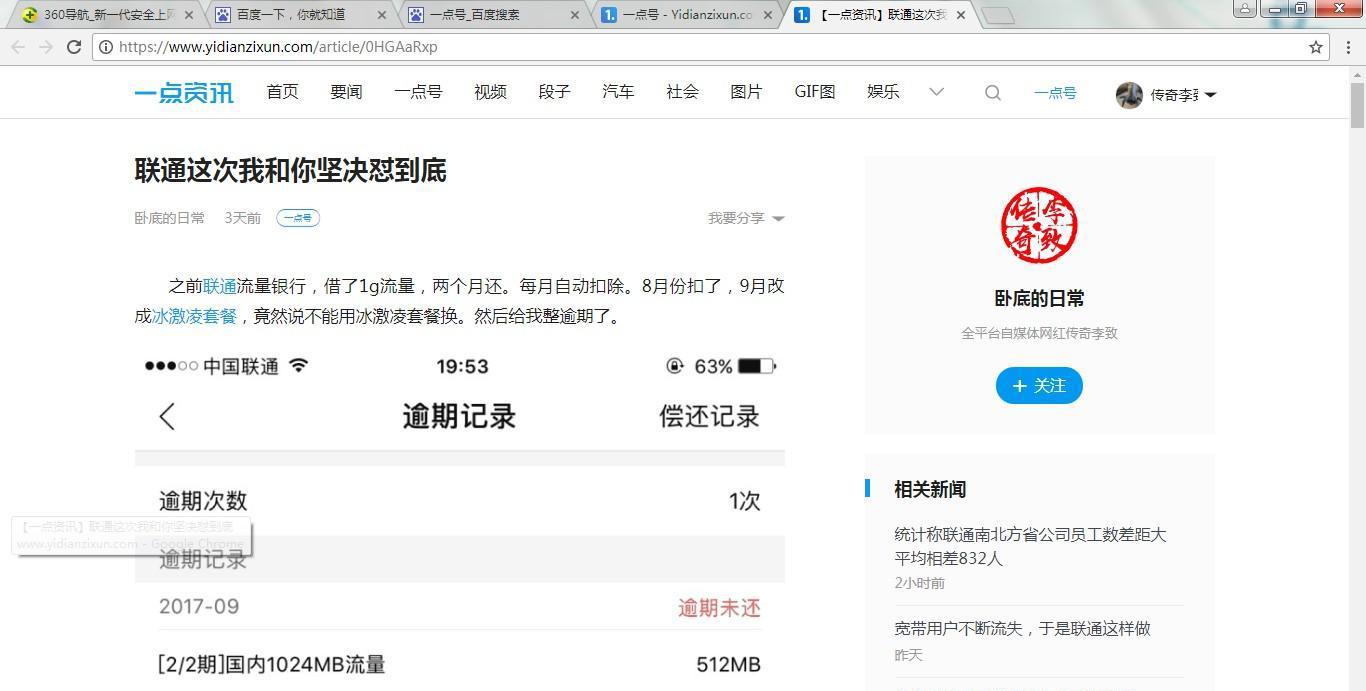Click the 一点号 badge next to 3天前

click(x=297, y=217)
